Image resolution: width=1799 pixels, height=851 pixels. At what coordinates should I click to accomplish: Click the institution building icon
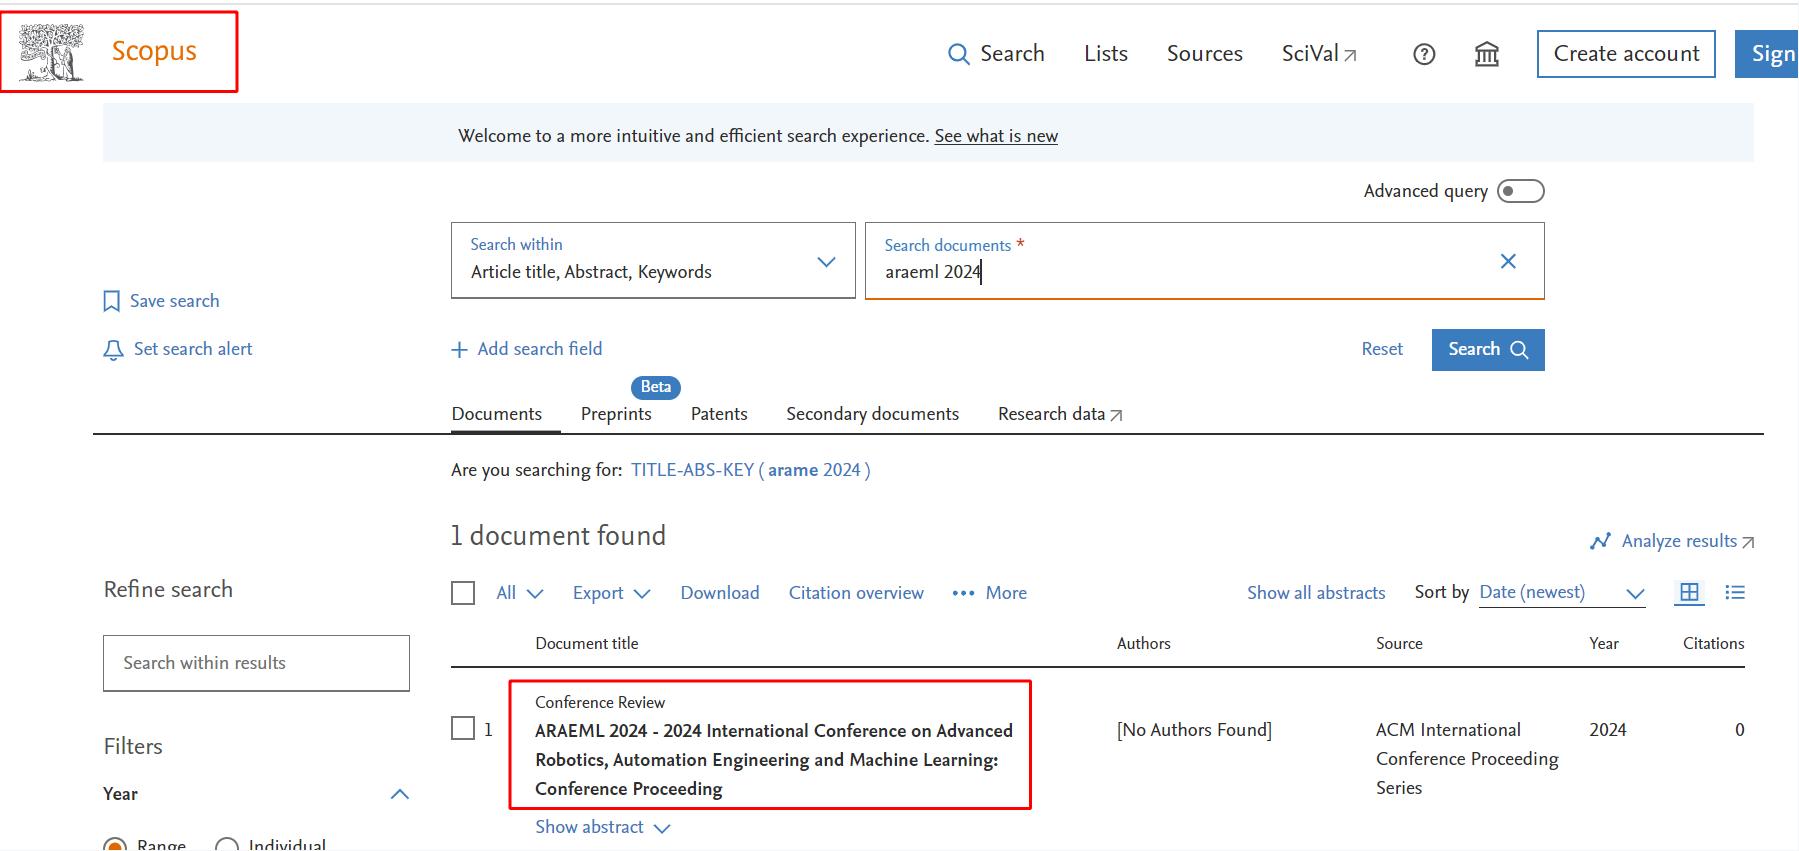pos(1487,54)
